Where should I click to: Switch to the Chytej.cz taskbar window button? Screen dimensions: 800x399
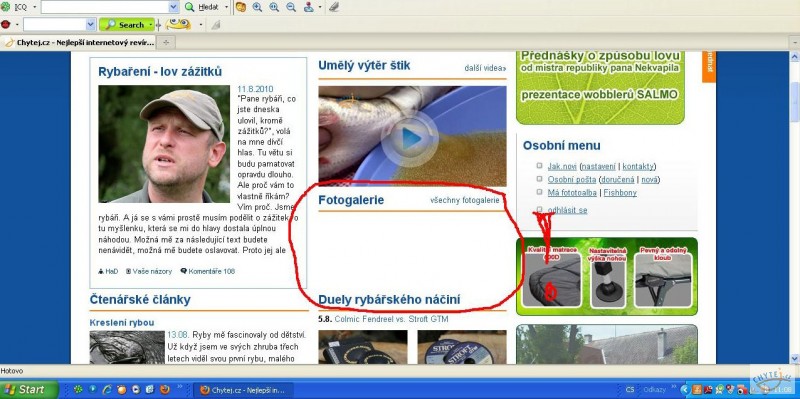click(244, 390)
